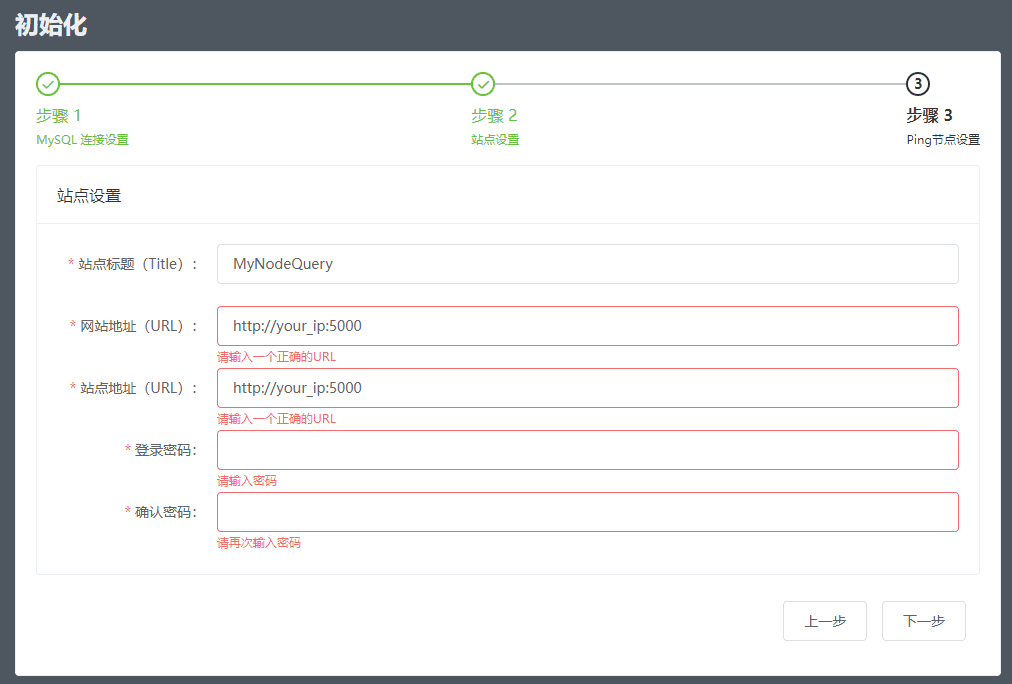Click the step 3 numbered circle icon
Viewport: 1012px width, 684px height.
click(918, 84)
